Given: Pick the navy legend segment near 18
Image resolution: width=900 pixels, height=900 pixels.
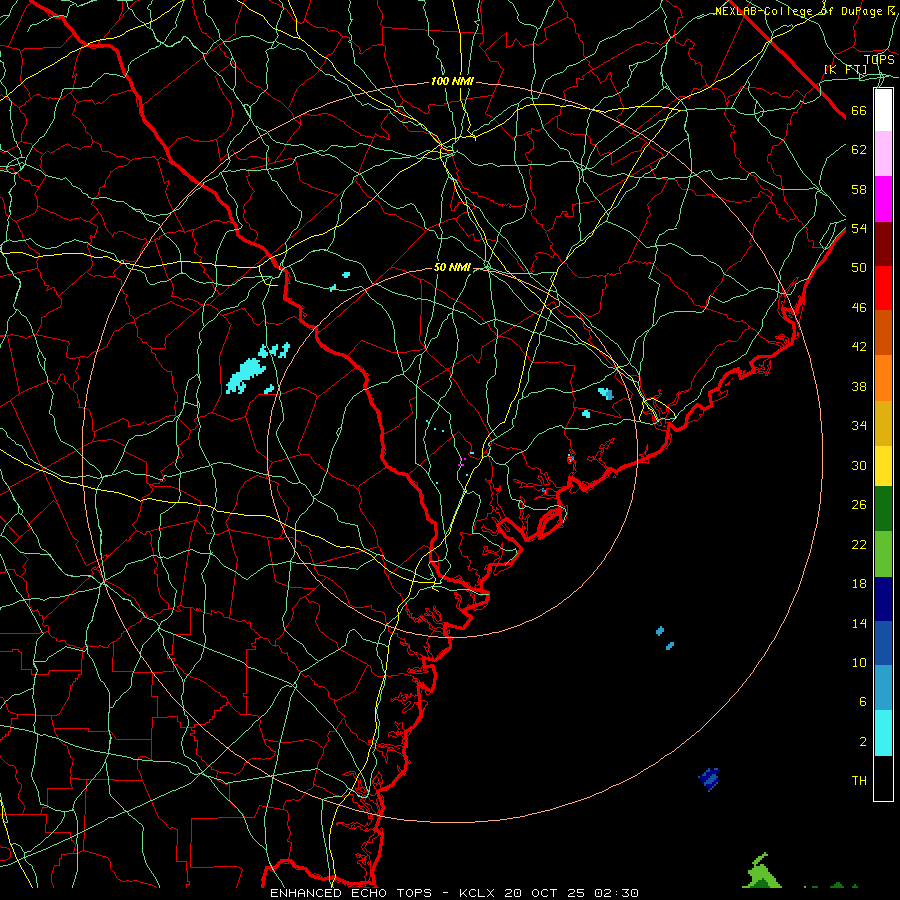Looking at the screenshot, I should [x=883, y=599].
